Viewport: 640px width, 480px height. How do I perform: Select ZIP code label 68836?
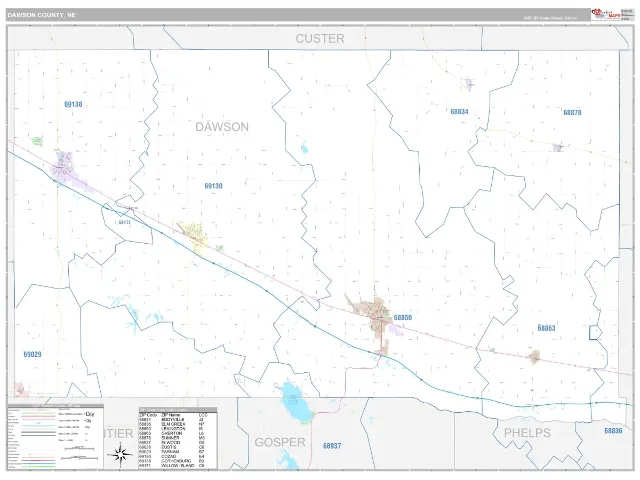point(613,431)
